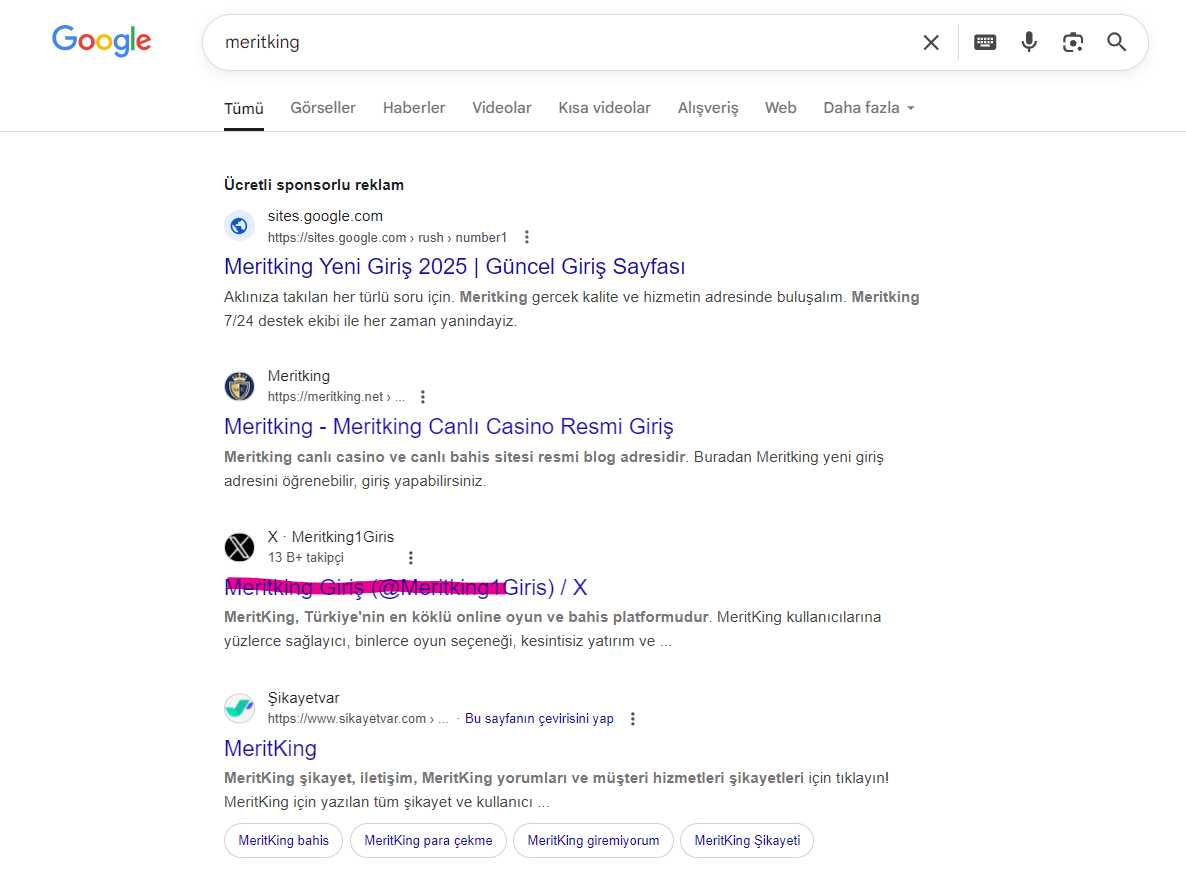Image resolution: width=1186 pixels, height=874 pixels.
Task: Click the sites.google.com site name
Action: pos(325,216)
